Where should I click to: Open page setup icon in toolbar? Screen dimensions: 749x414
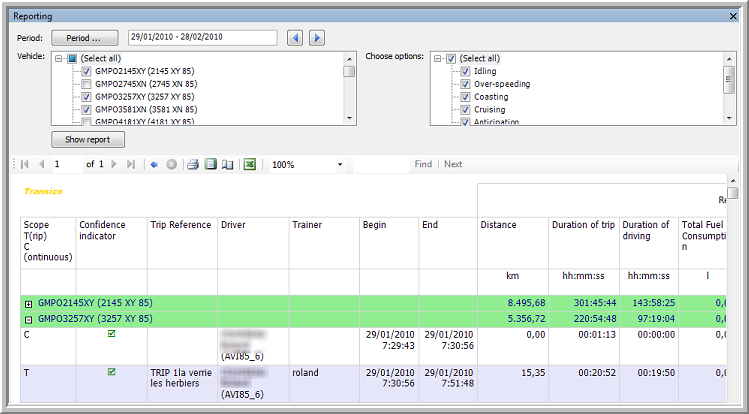pyautogui.click(x=228, y=164)
